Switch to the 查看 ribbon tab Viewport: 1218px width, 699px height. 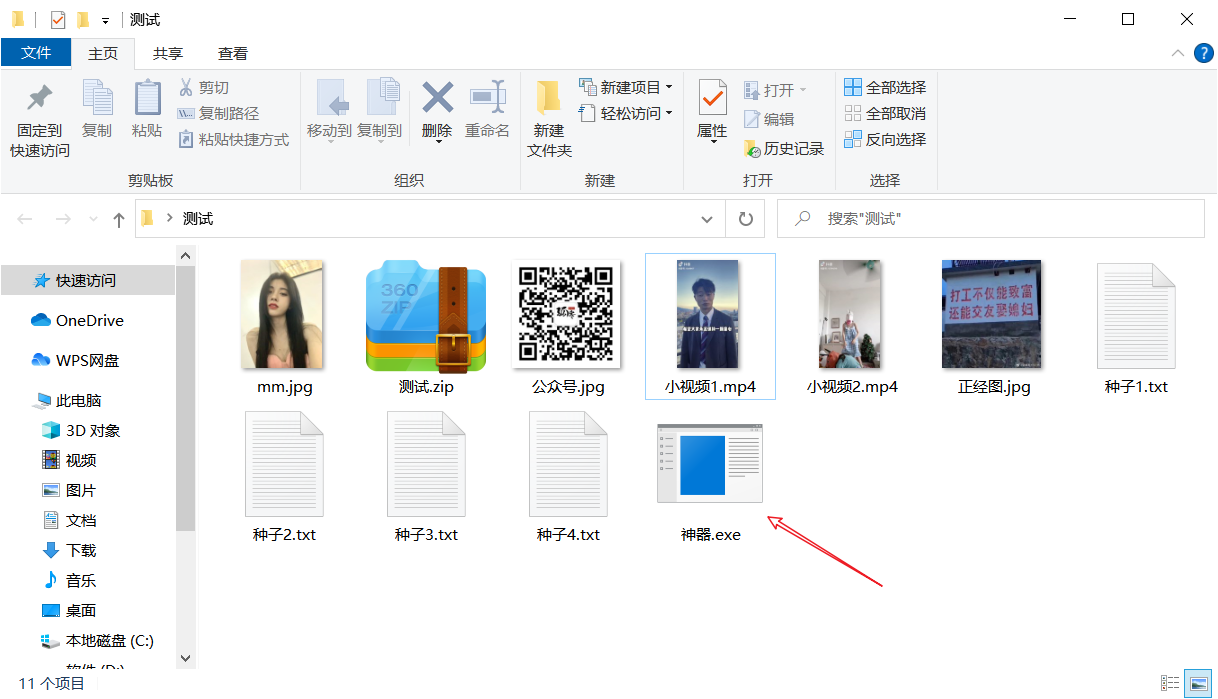coord(233,54)
